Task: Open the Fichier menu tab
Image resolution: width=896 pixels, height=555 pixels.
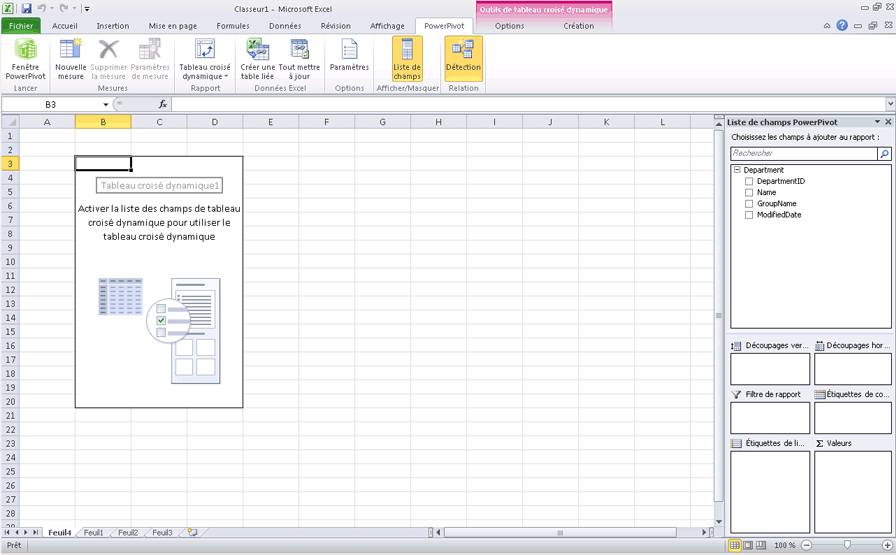Action: point(21,26)
